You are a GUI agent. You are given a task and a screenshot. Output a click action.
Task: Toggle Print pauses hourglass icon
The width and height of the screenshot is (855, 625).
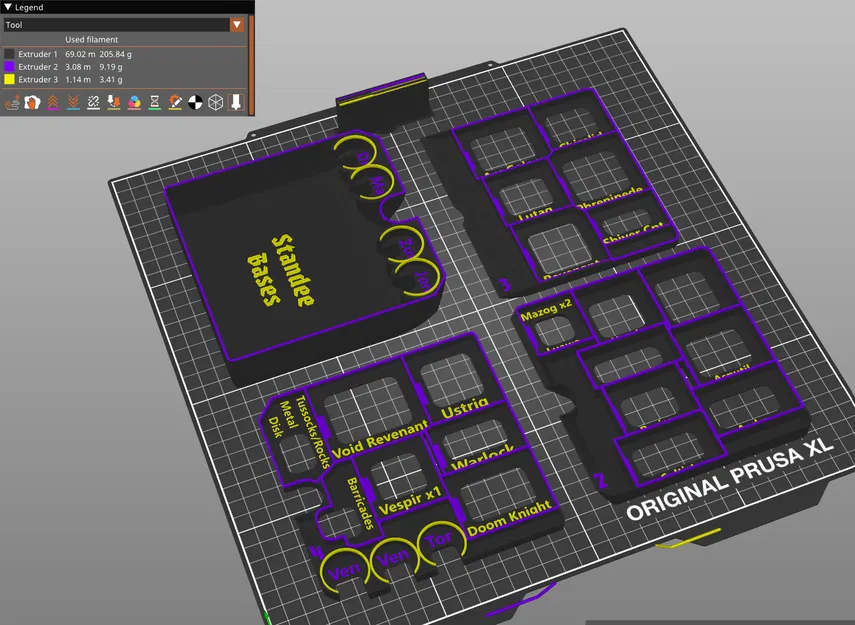click(155, 102)
